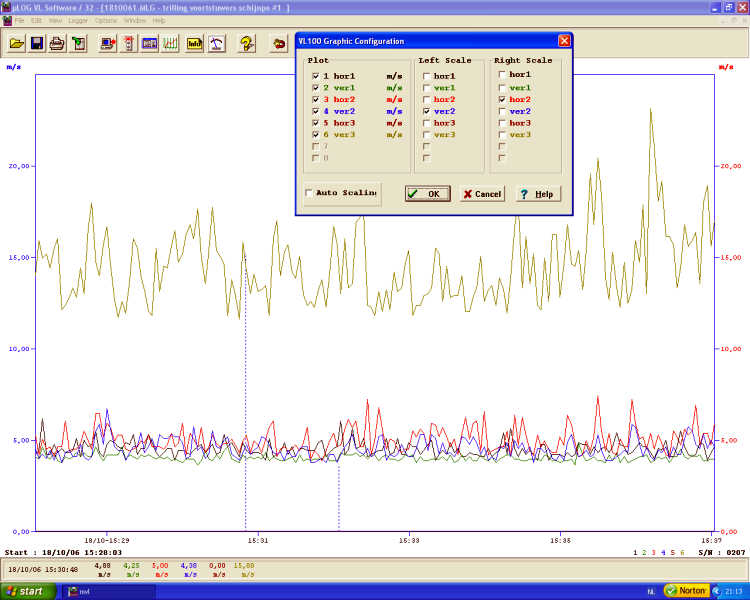Click the 'S/N : 0207' serial label
This screenshot has height=600, width=750.
tap(722, 553)
